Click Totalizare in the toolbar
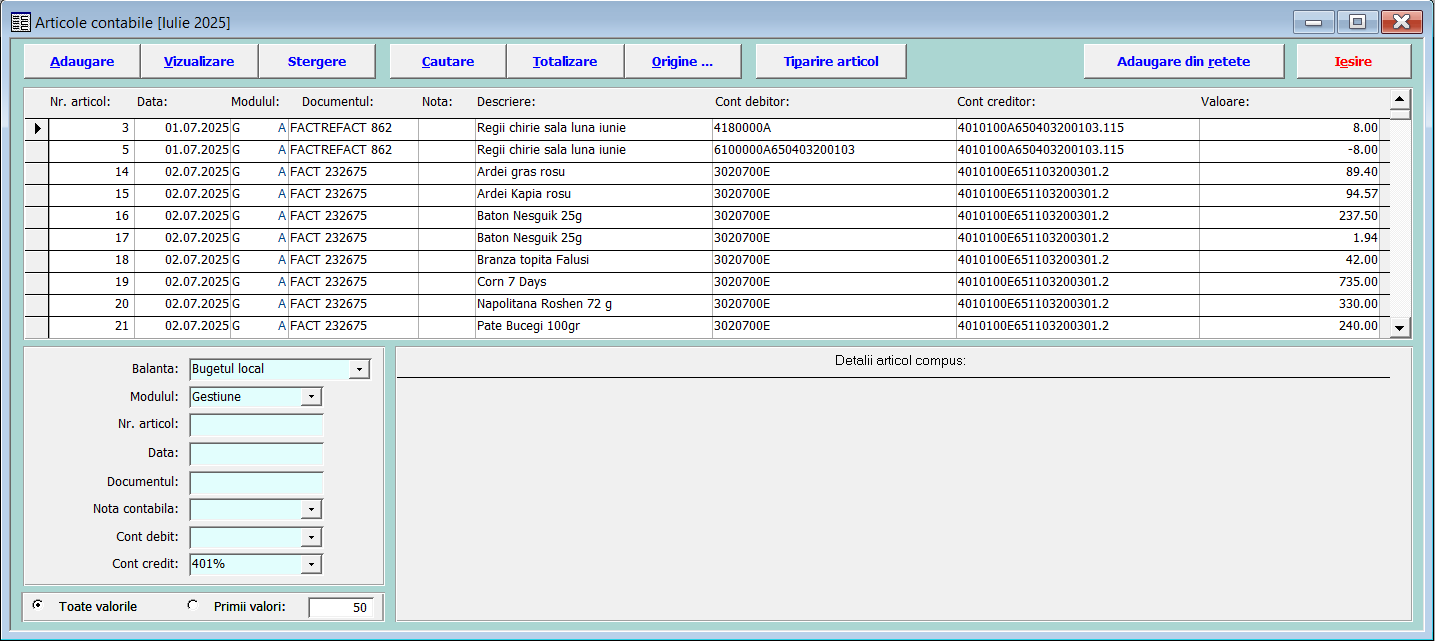This screenshot has width=1435, height=641. click(565, 61)
